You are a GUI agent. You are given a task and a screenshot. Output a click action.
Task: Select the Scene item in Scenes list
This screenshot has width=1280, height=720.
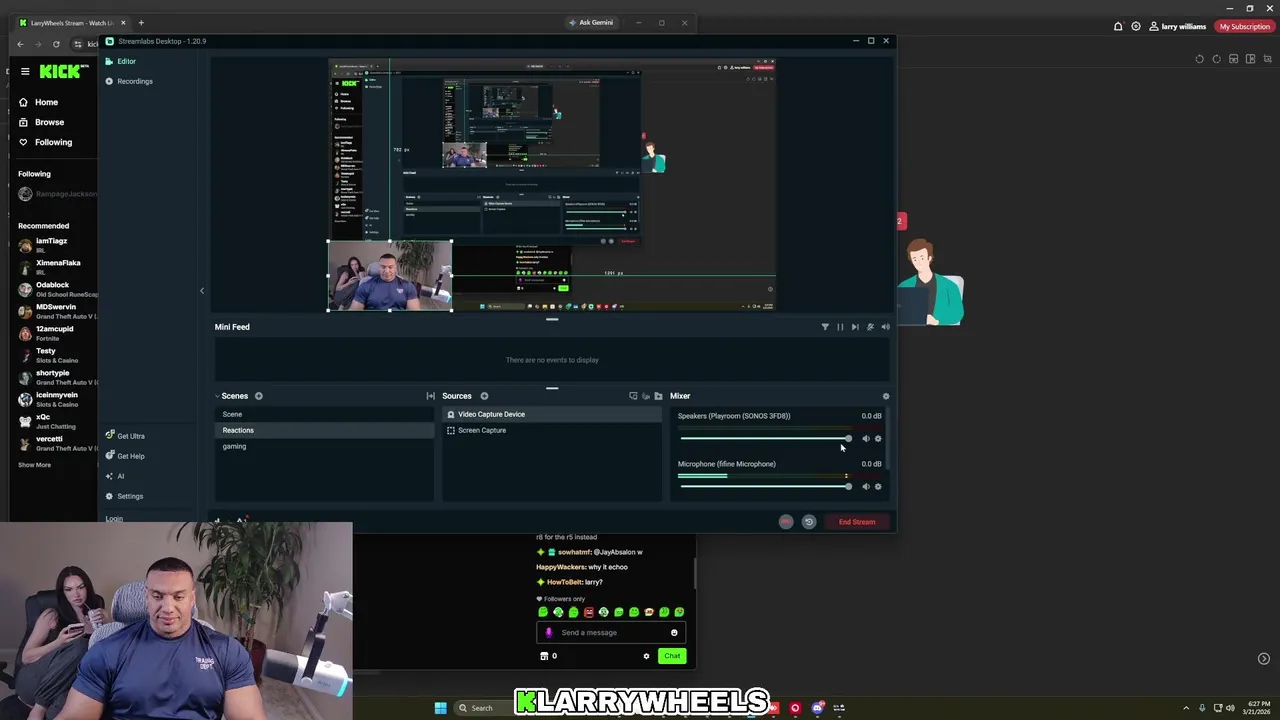coord(325,414)
